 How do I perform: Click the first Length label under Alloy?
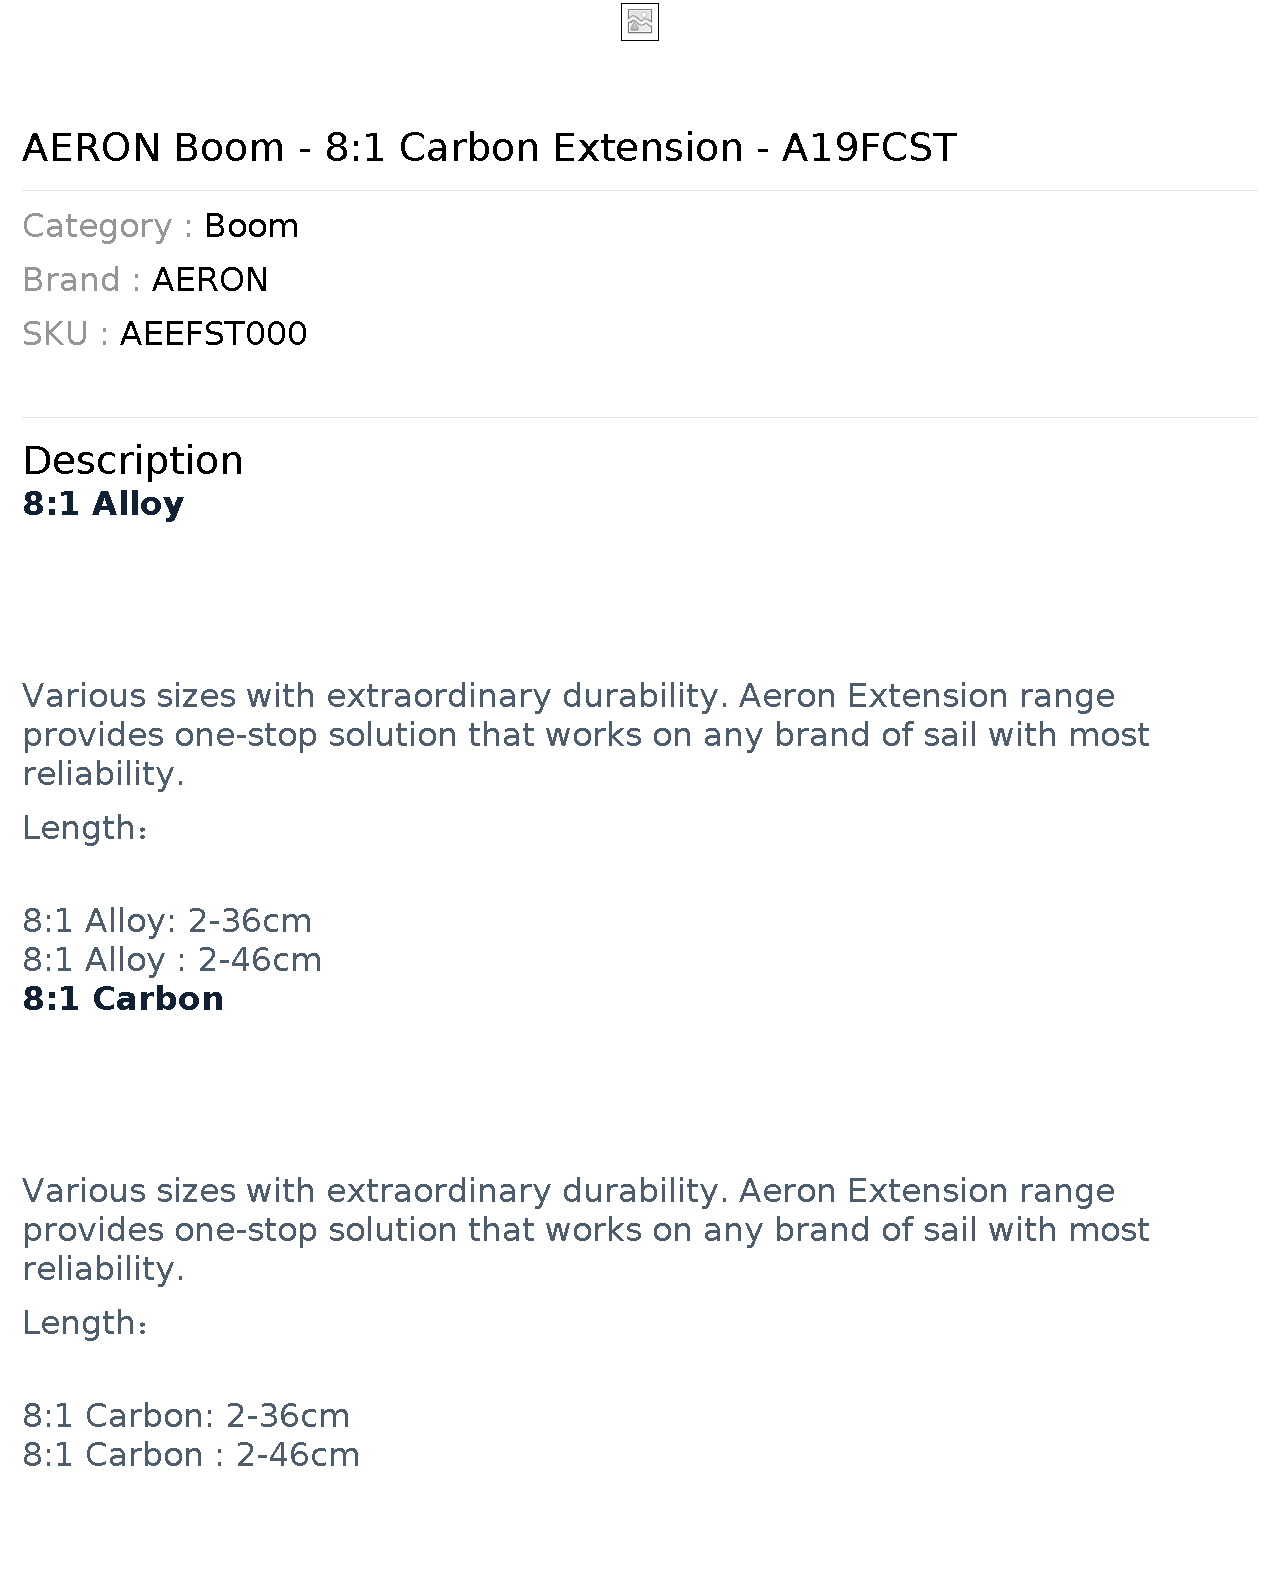click(86, 828)
